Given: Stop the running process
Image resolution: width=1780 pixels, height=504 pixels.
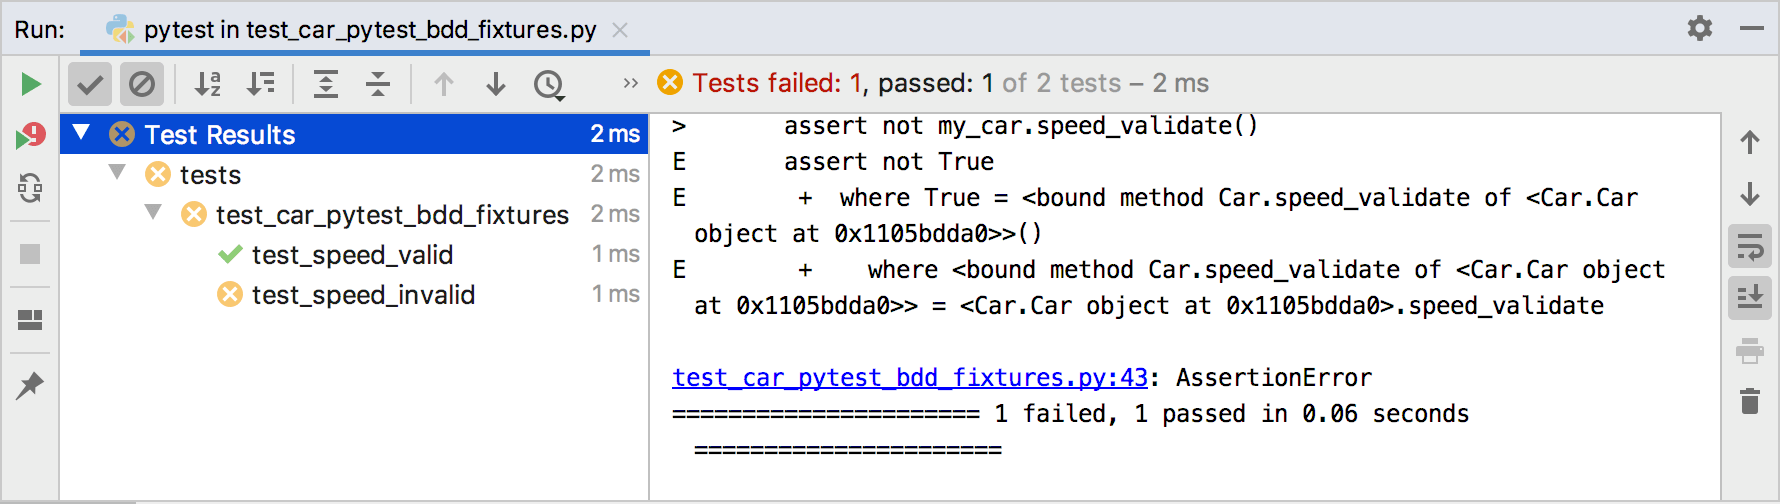Looking at the screenshot, I should point(30,254).
